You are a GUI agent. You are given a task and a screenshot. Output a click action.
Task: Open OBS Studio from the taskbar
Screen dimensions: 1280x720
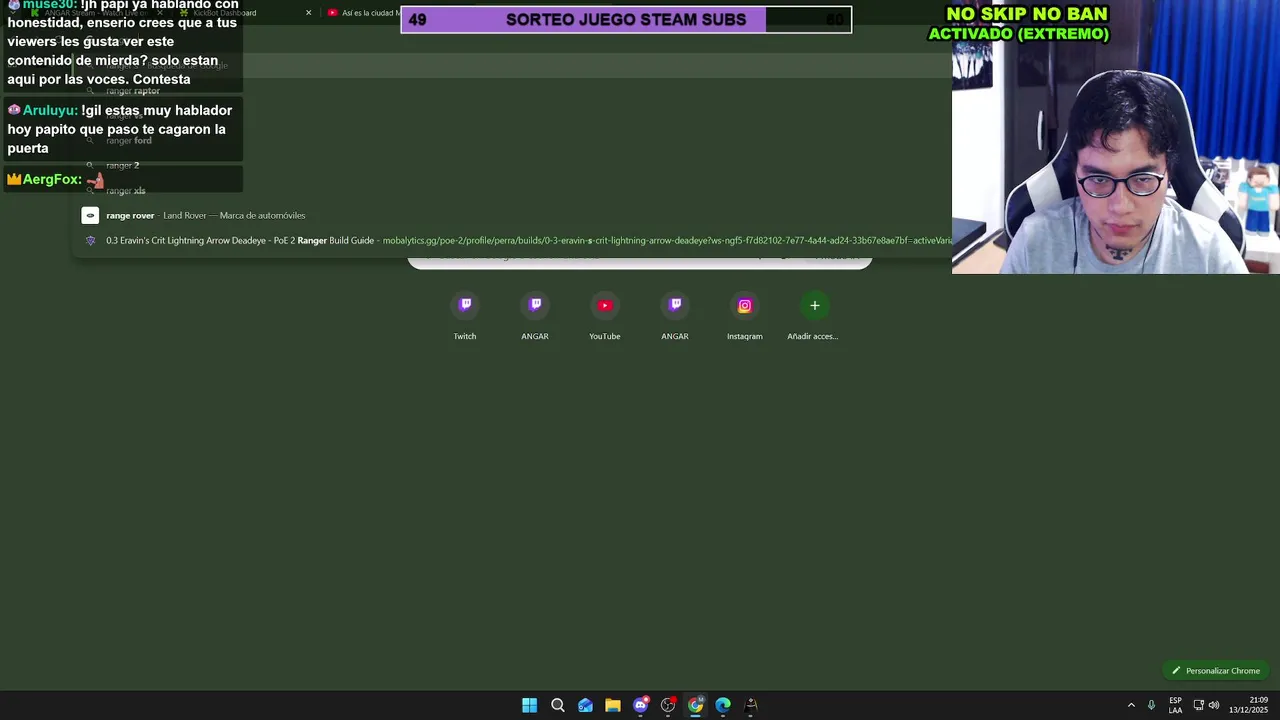[x=668, y=705]
